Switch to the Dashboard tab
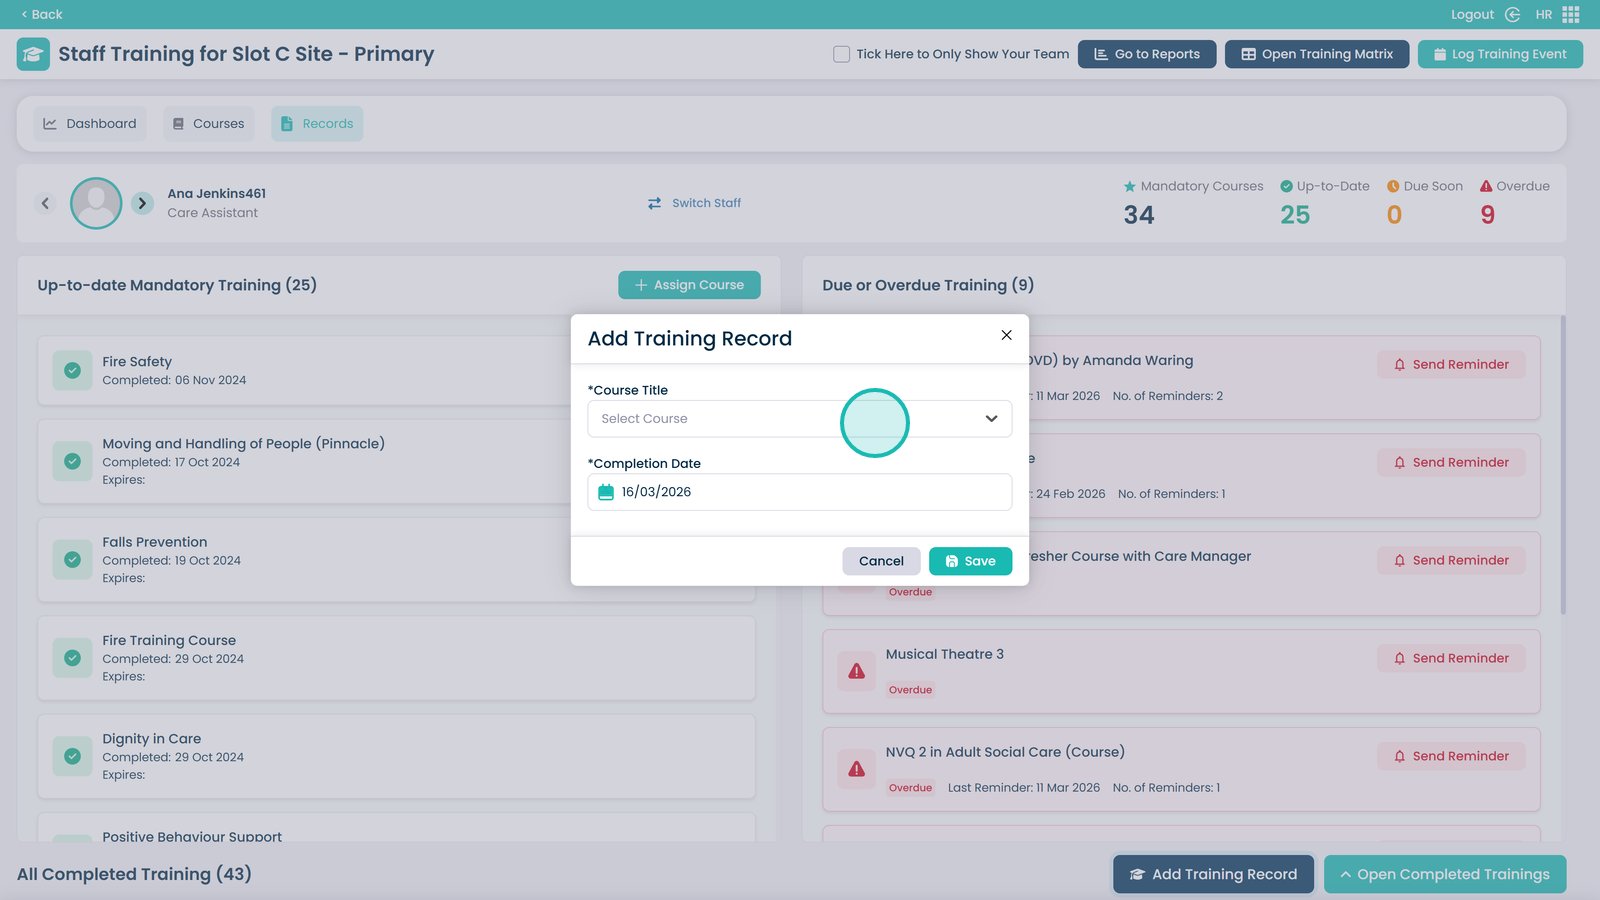Image resolution: width=1600 pixels, height=900 pixels. coord(90,124)
